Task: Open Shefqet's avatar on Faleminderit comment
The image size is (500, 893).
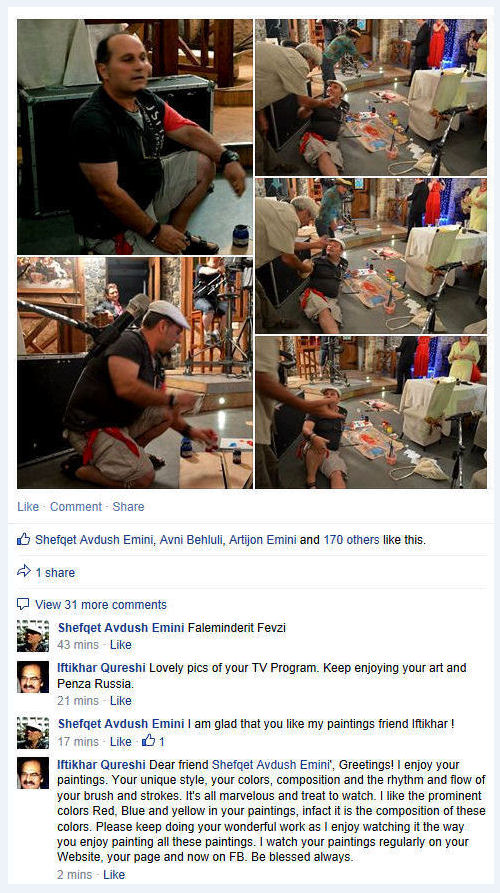Action: (x=33, y=636)
